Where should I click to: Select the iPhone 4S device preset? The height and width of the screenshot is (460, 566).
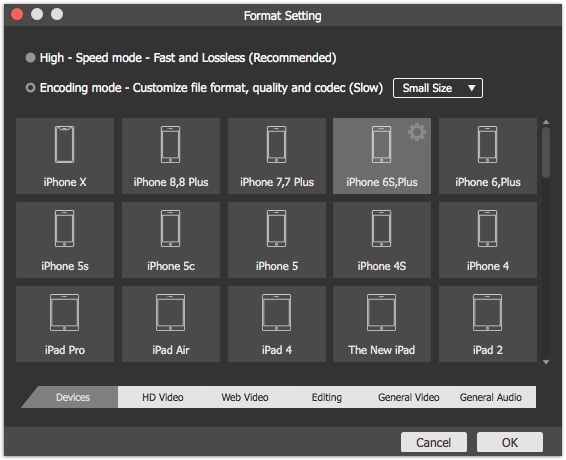(382, 240)
